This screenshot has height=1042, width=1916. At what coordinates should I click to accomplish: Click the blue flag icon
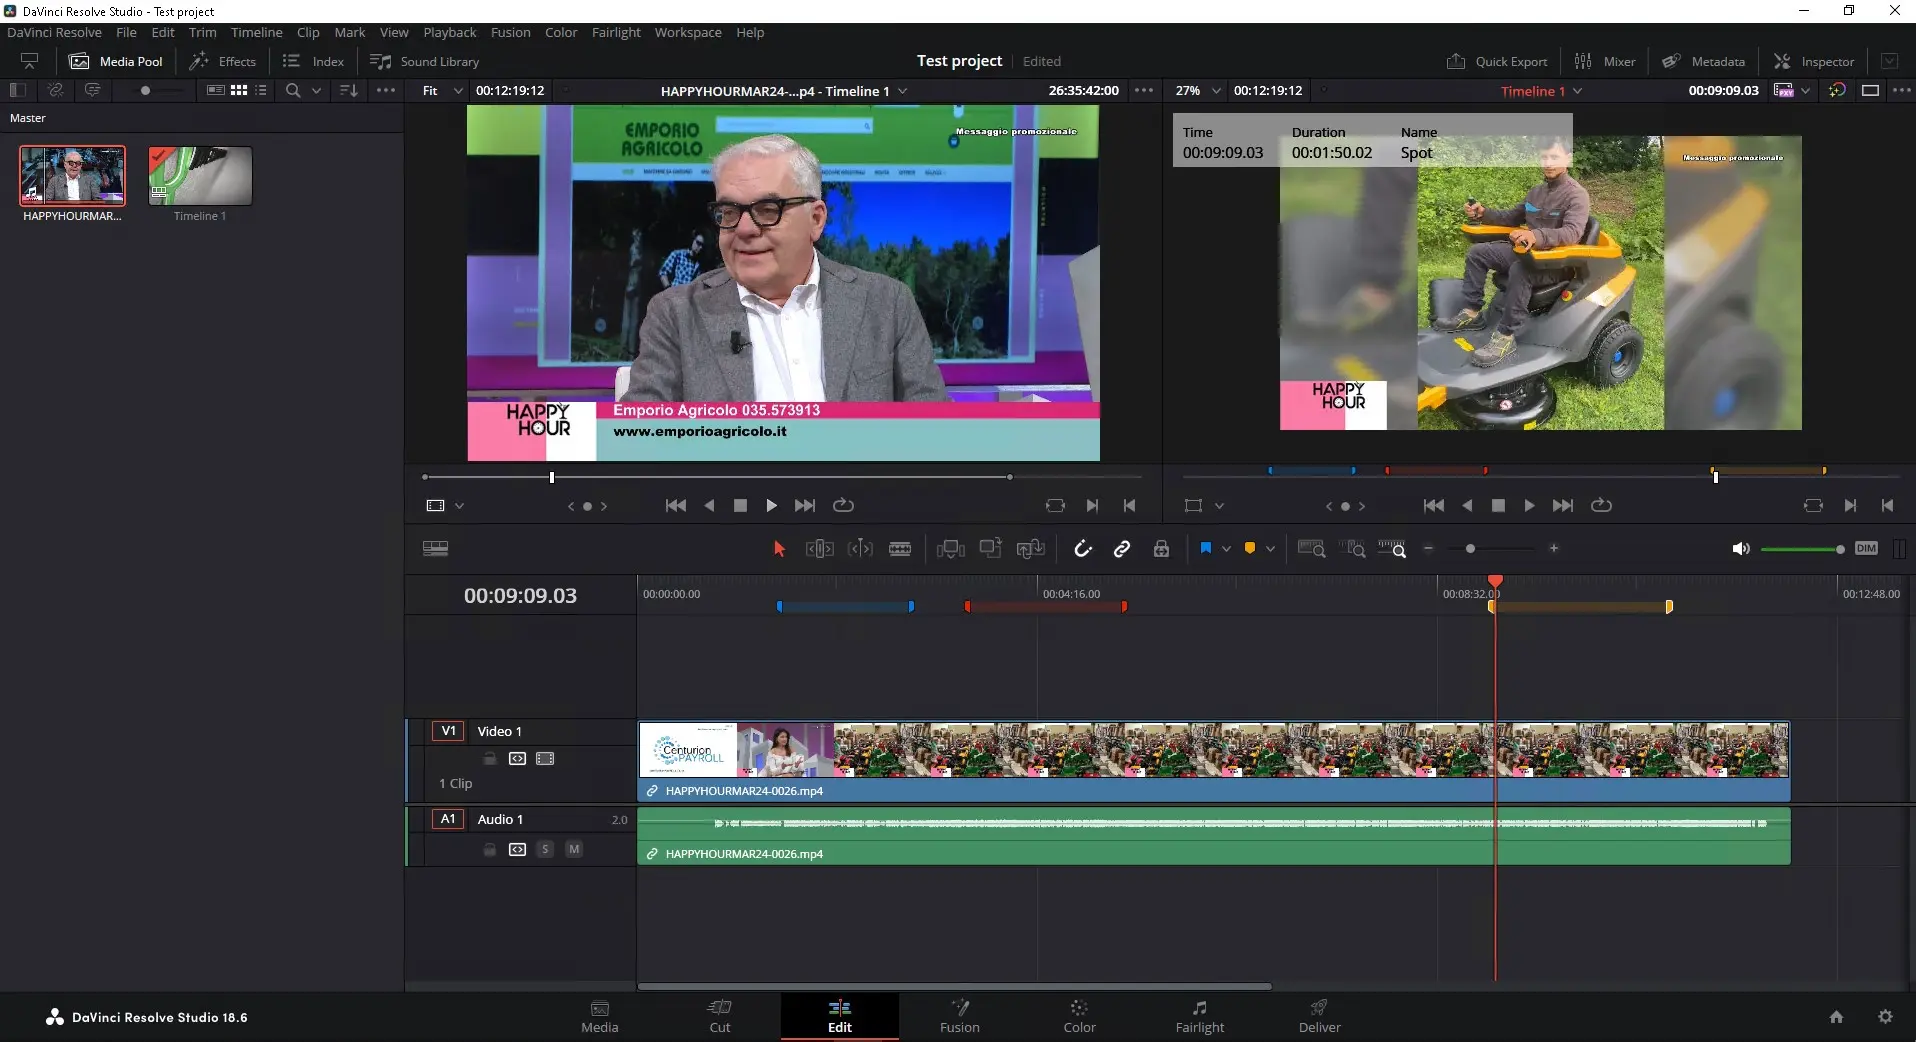(1205, 548)
